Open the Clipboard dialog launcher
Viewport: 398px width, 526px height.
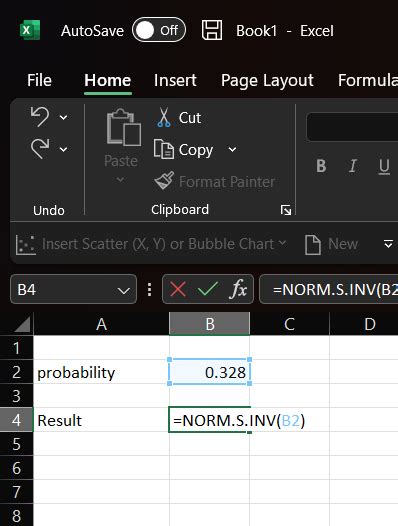pos(286,210)
